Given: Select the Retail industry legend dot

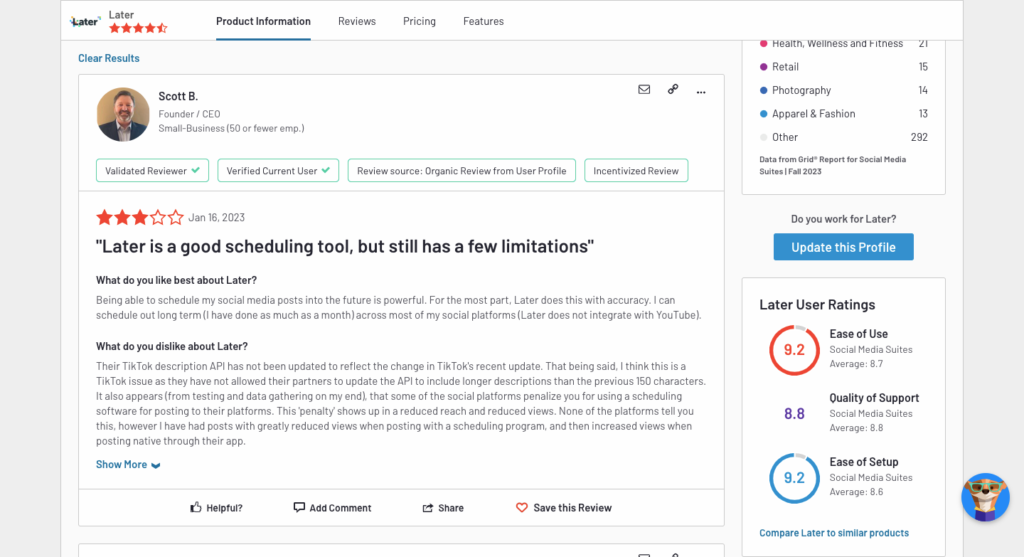Looking at the screenshot, I should [763, 67].
